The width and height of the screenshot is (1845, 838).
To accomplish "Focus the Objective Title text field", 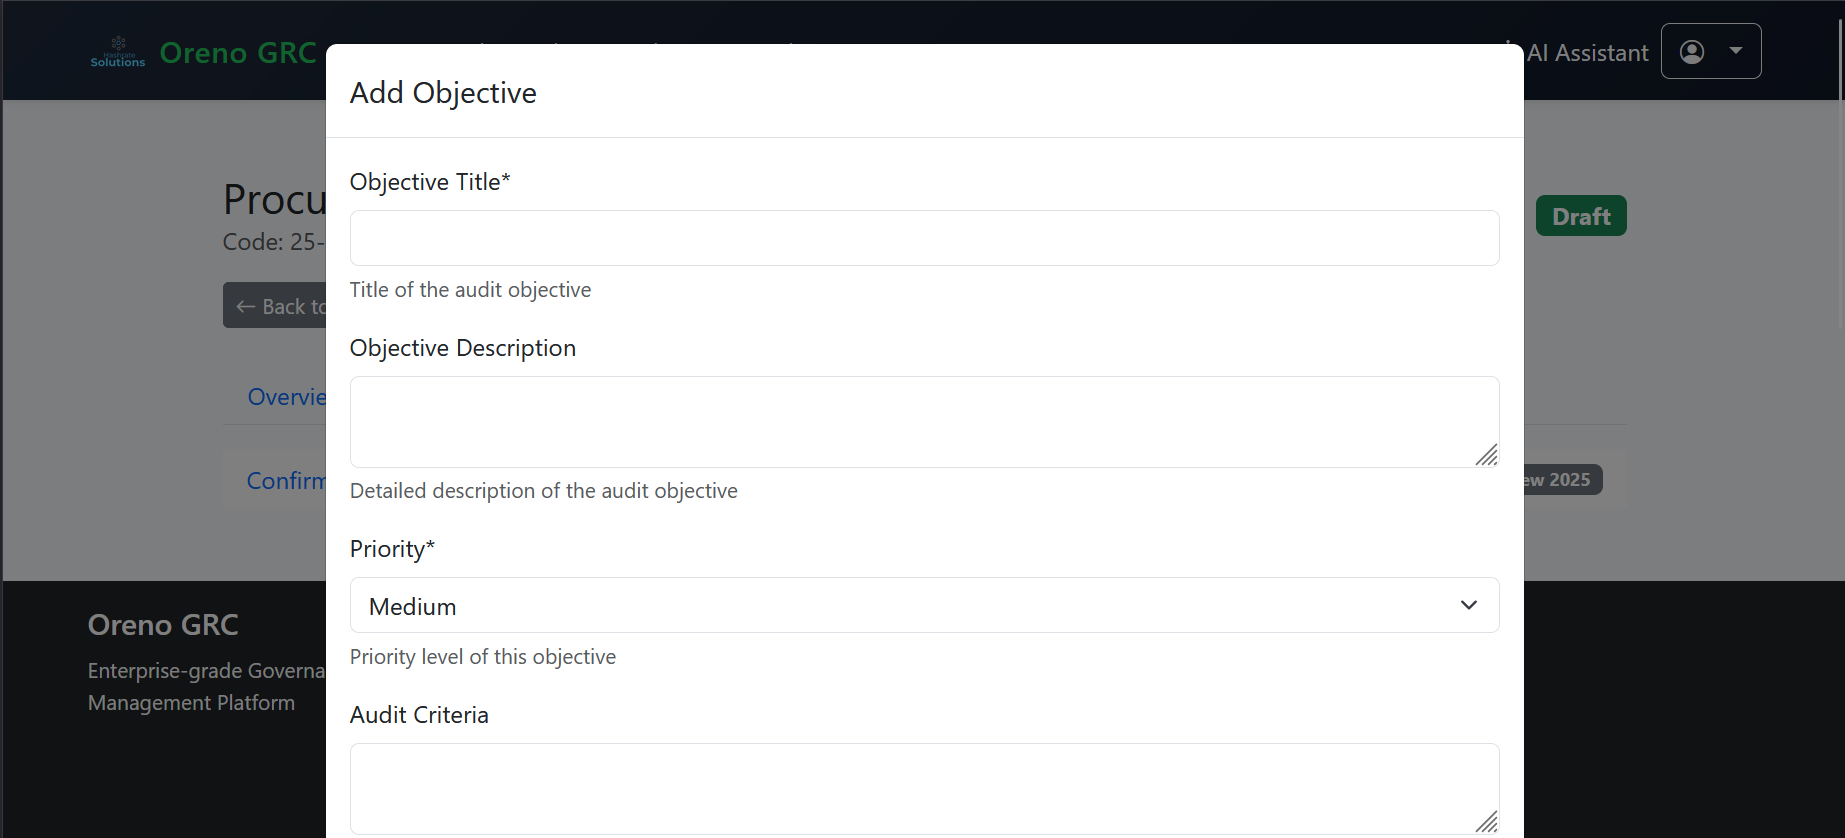I will pyautogui.click(x=924, y=238).
